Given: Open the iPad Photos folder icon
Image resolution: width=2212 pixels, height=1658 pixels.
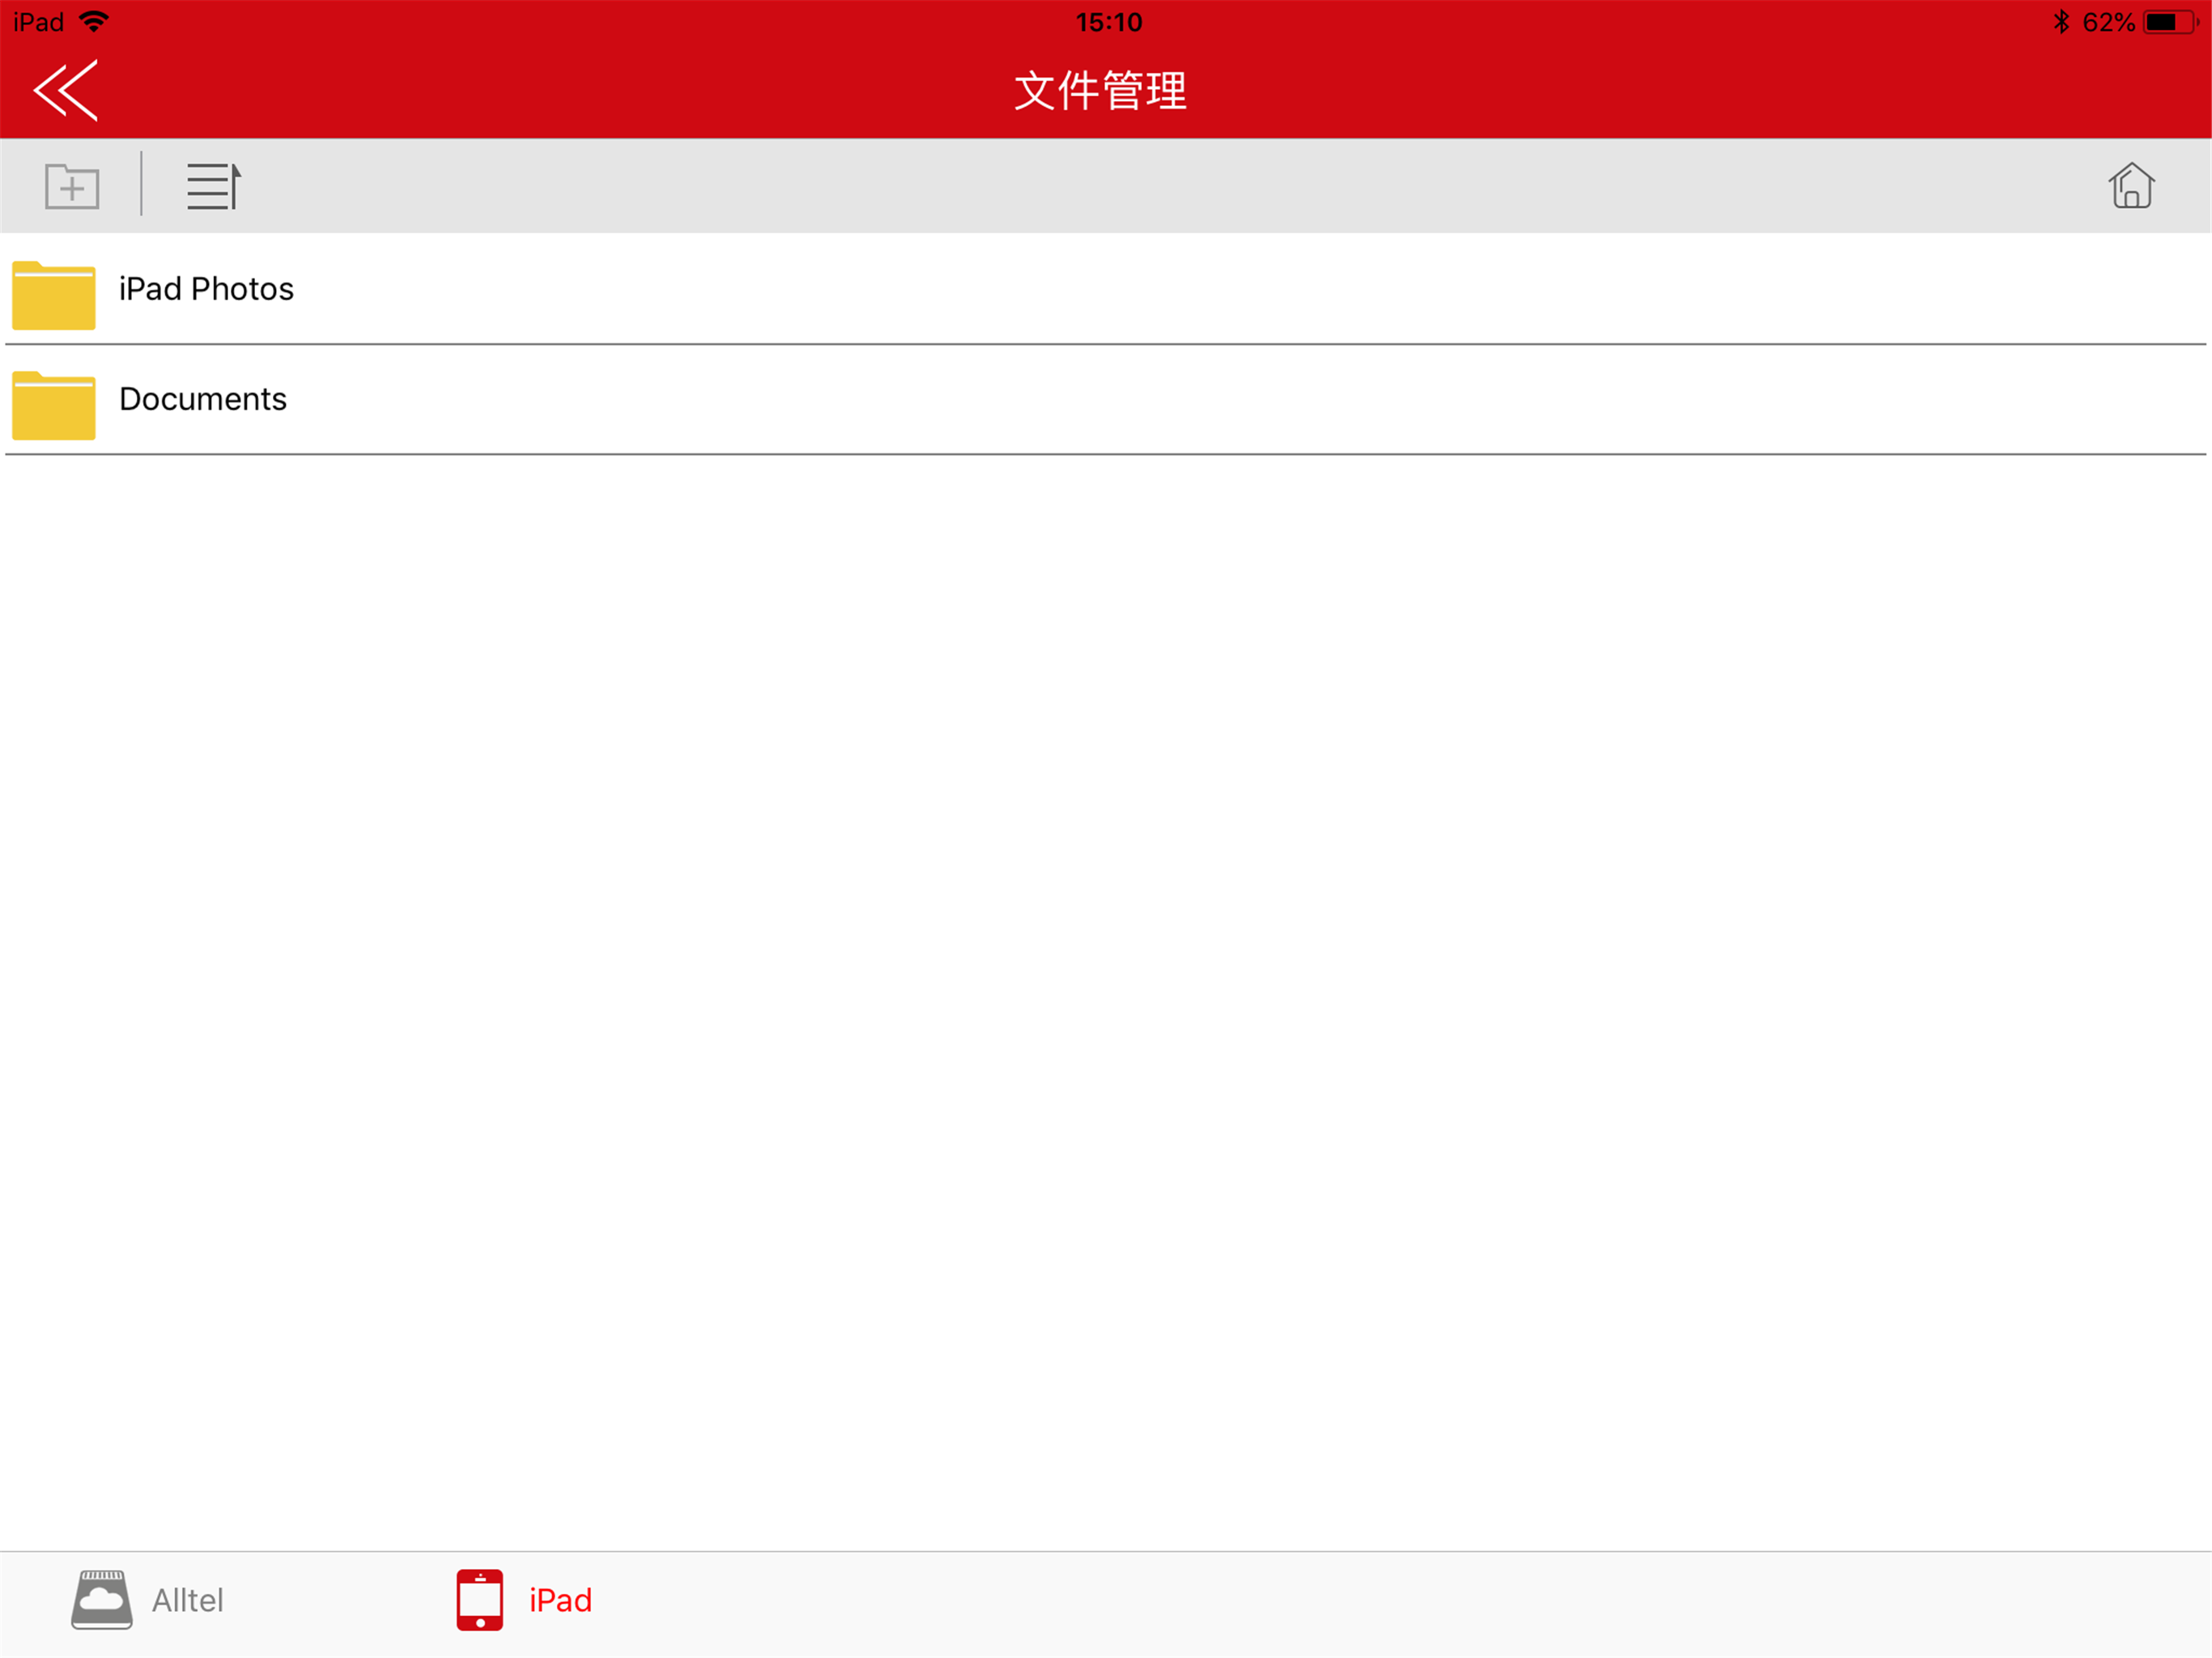Looking at the screenshot, I should tap(54, 295).
